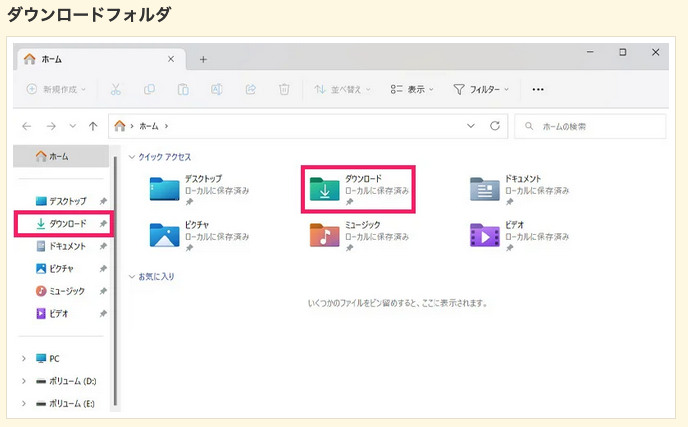Select ドキュメント in the sidebar
The width and height of the screenshot is (688, 427).
tap(61, 246)
